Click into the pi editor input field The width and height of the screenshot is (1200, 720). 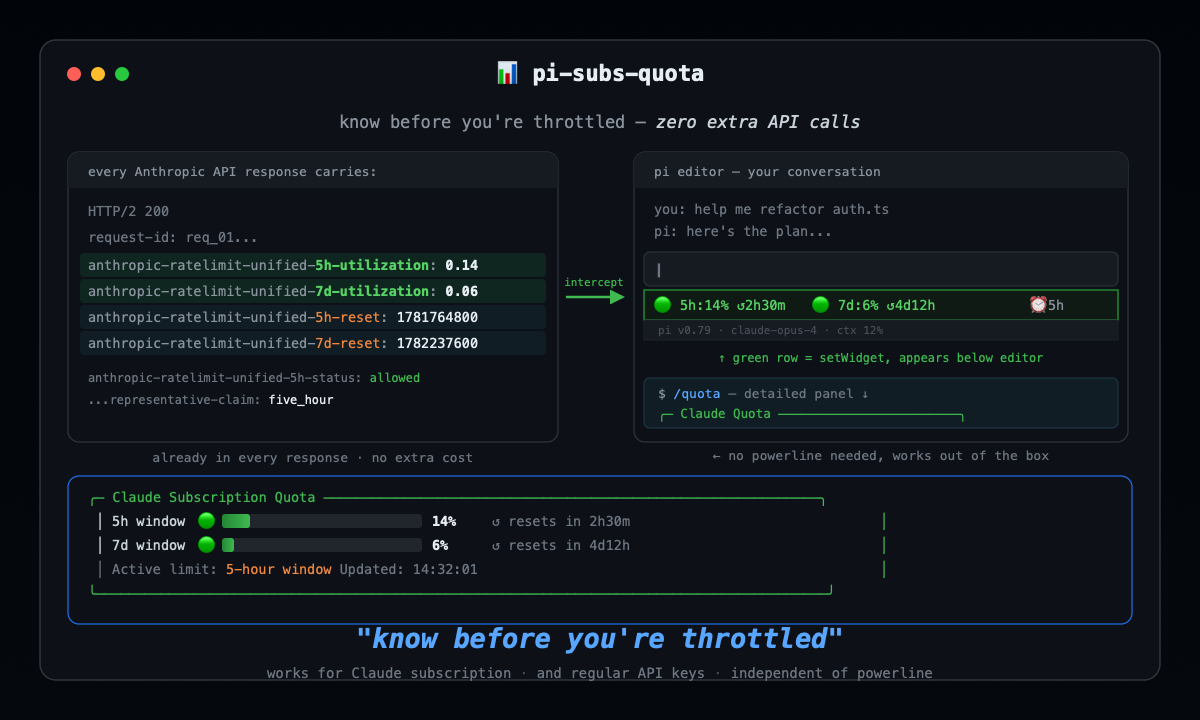tap(881, 269)
